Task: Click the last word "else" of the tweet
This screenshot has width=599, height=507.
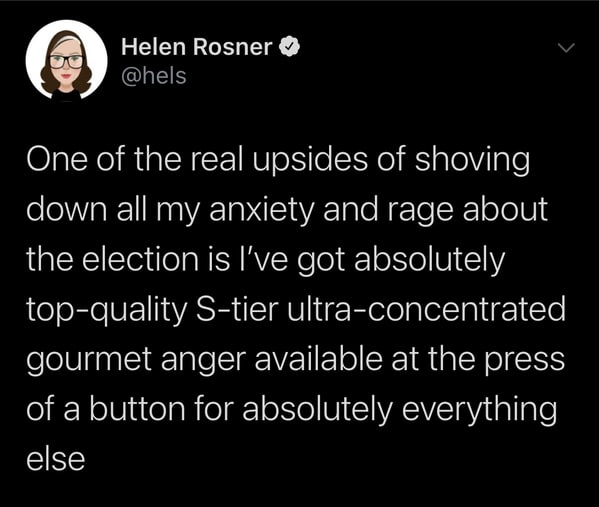Action: 56,458
